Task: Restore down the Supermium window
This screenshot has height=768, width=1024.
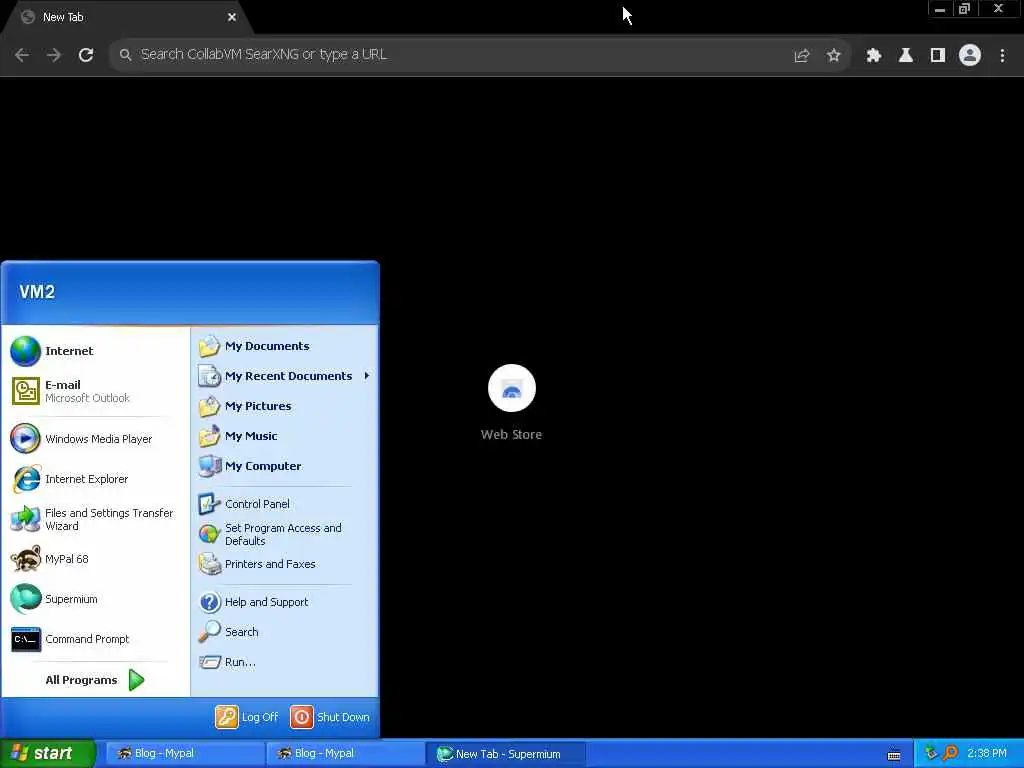Action: coord(964,9)
